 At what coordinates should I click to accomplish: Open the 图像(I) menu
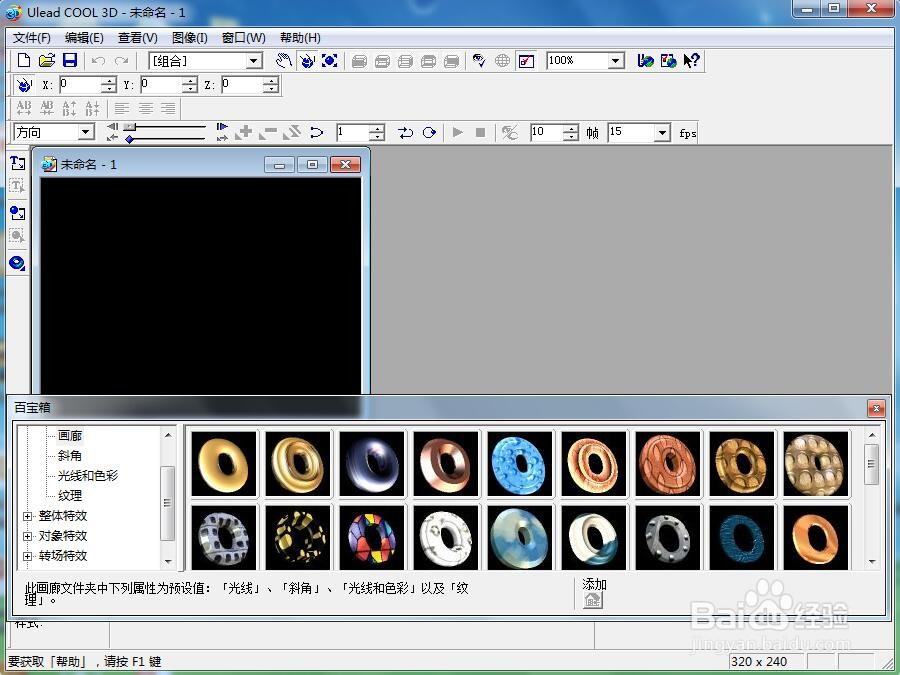pos(189,38)
